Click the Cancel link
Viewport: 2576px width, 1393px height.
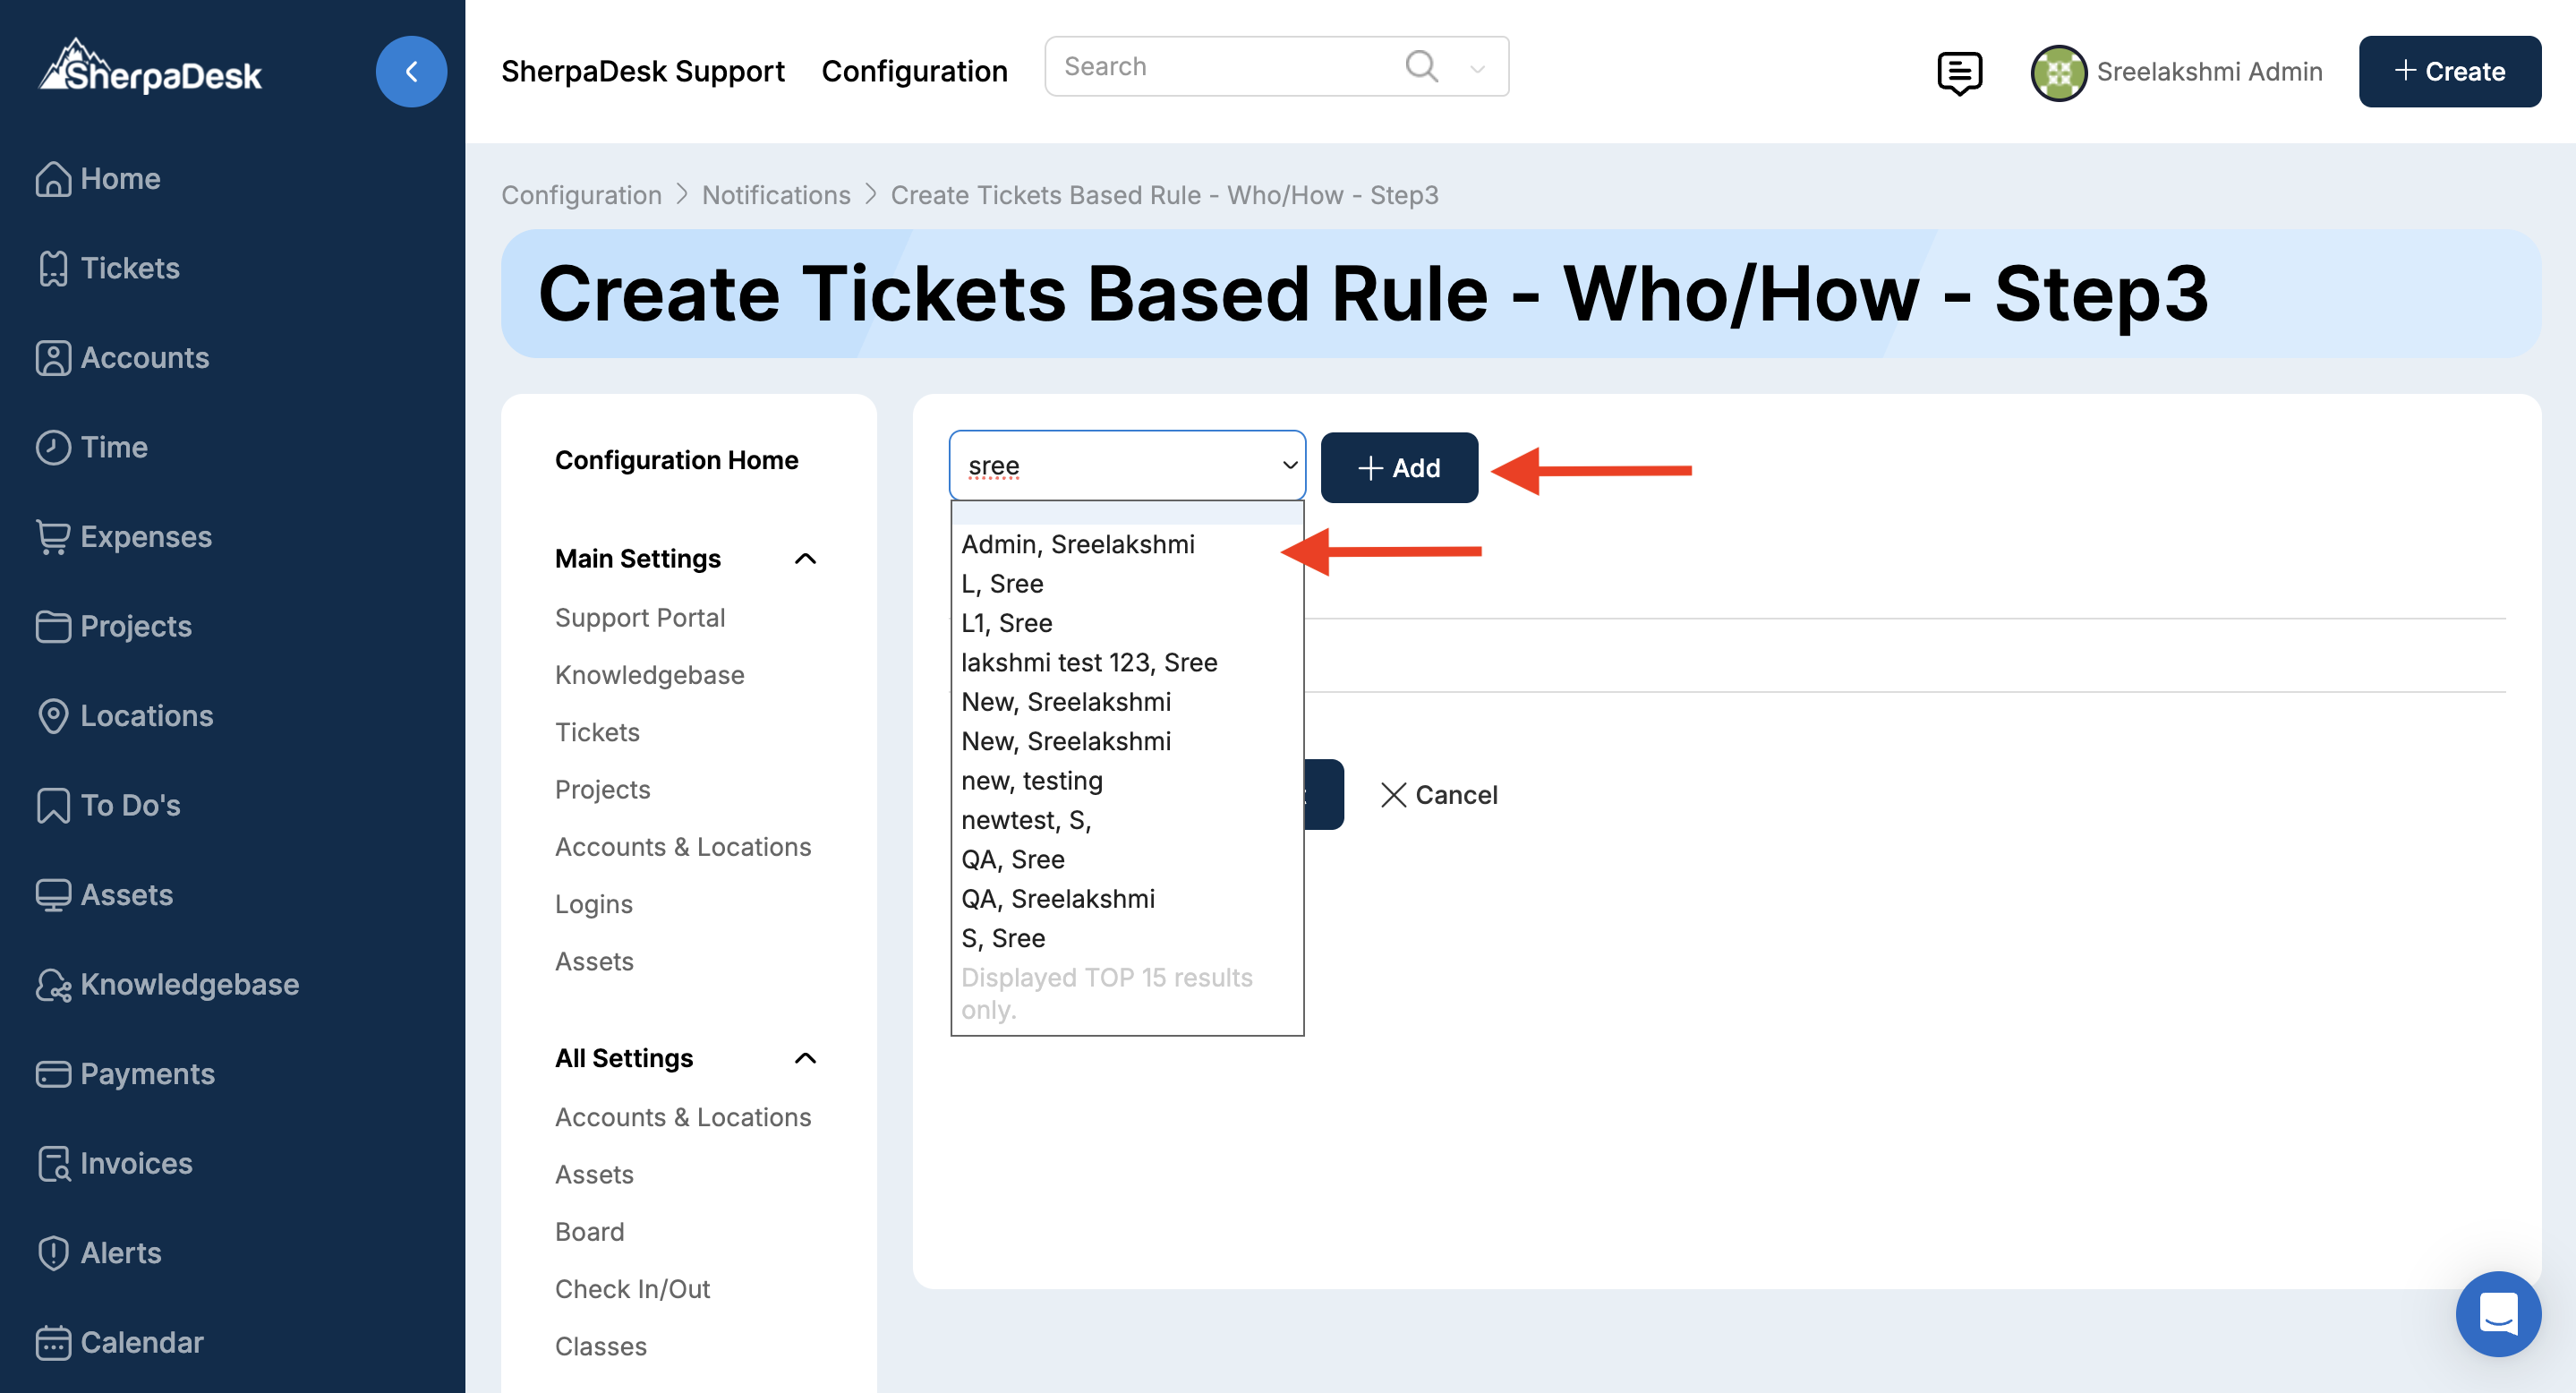1438,795
